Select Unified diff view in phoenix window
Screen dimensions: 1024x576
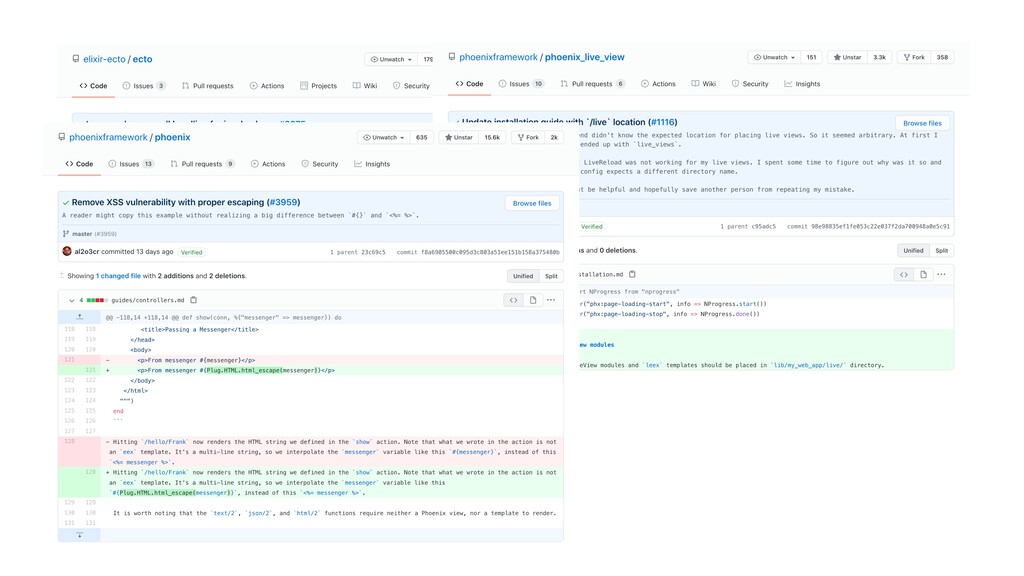tap(522, 276)
